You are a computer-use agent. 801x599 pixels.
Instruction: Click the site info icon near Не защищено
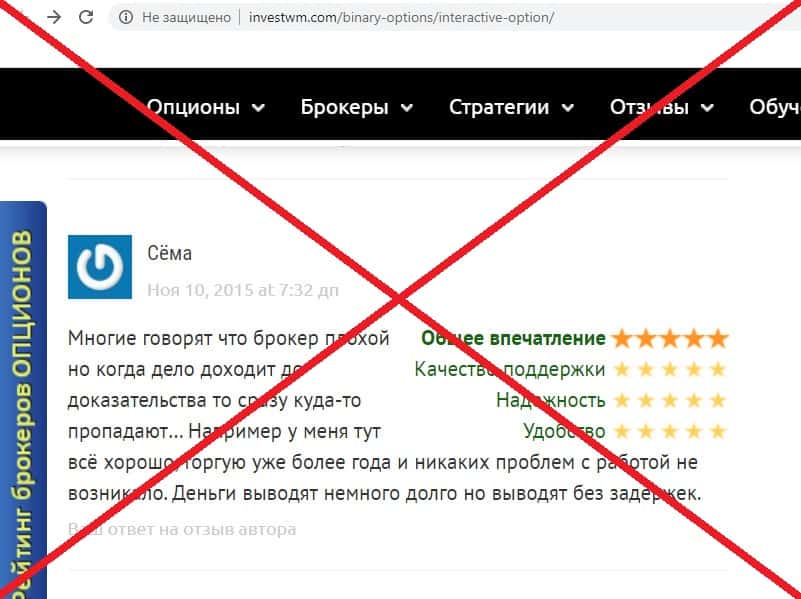(126, 17)
